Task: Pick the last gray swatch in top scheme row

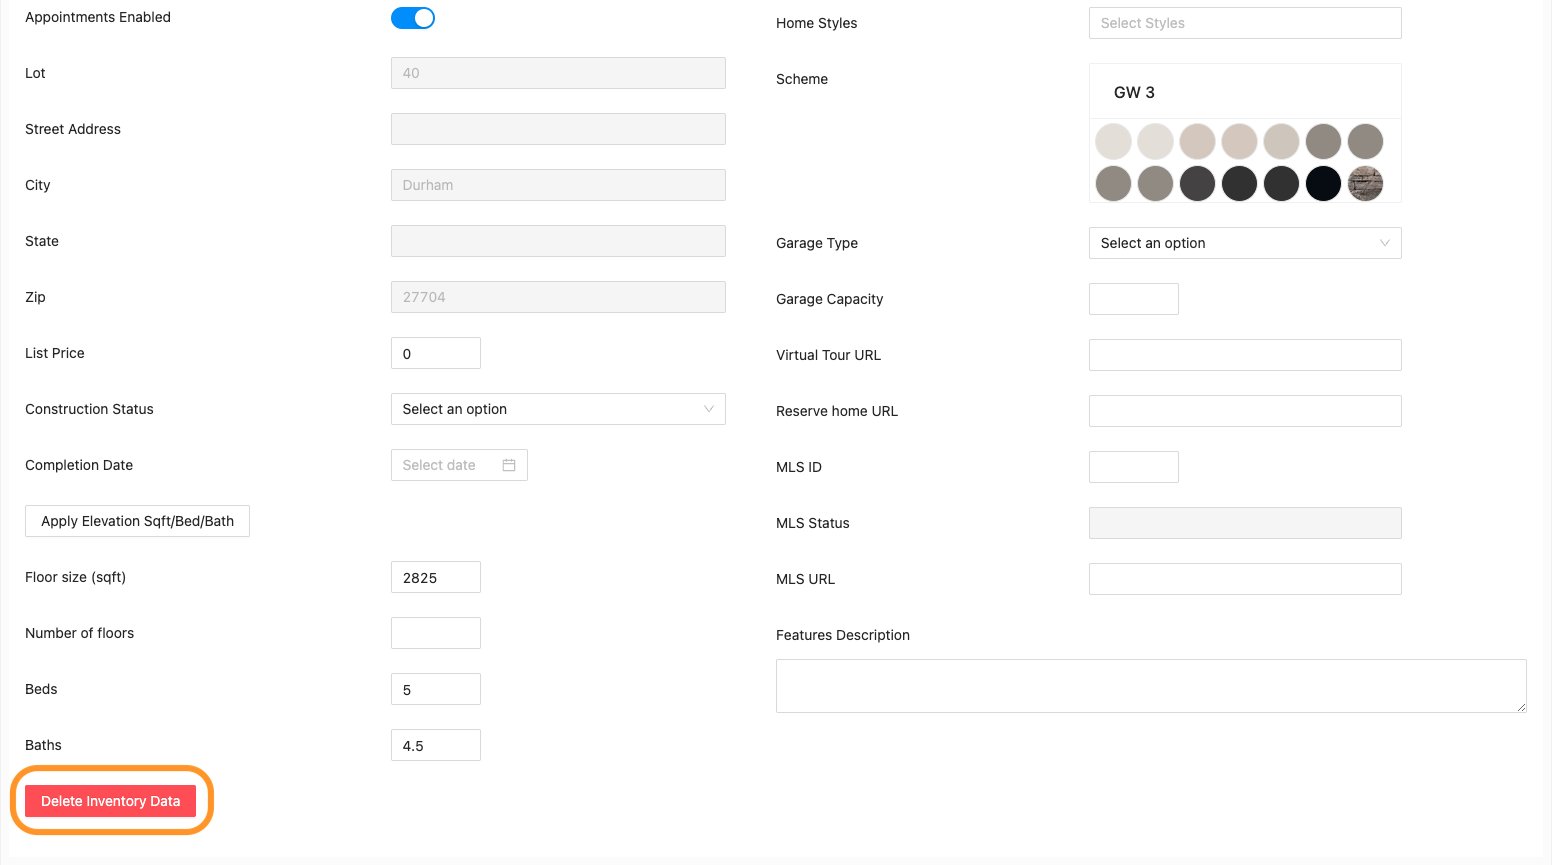Action: click(x=1365, y=142)
